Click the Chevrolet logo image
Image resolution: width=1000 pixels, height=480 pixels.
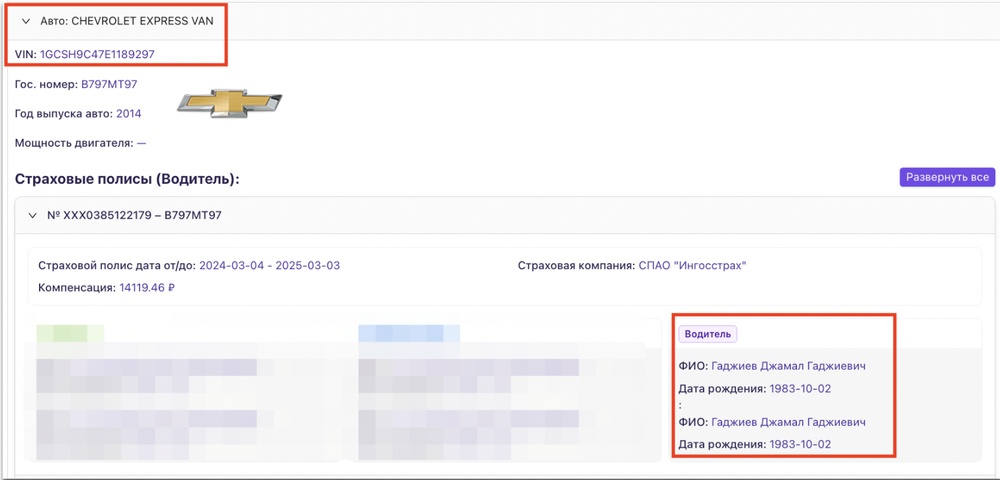pos(230,104)
